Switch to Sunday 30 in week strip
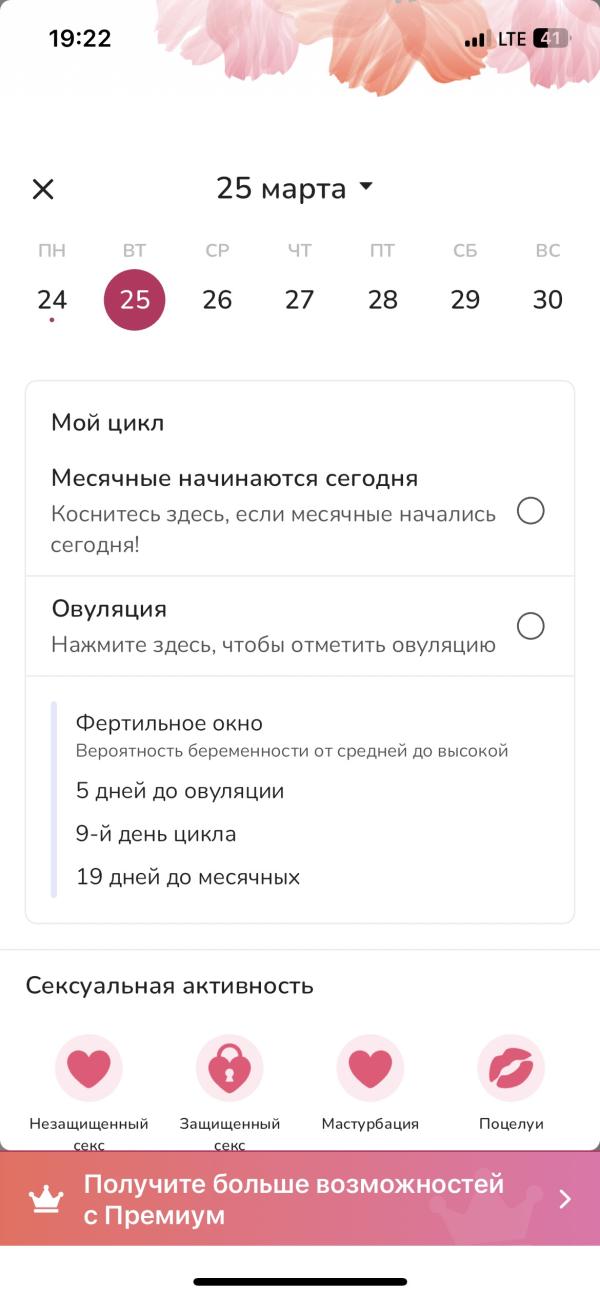Viewport: 600px width, 1297px height. tap(548, 299)
